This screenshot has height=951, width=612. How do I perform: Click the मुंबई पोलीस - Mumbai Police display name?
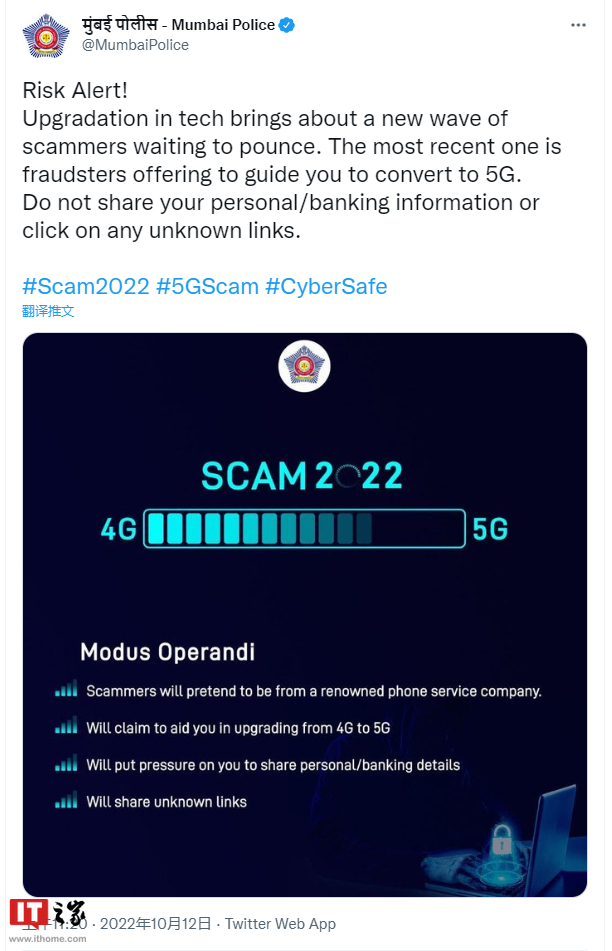[x=178, y=25]
